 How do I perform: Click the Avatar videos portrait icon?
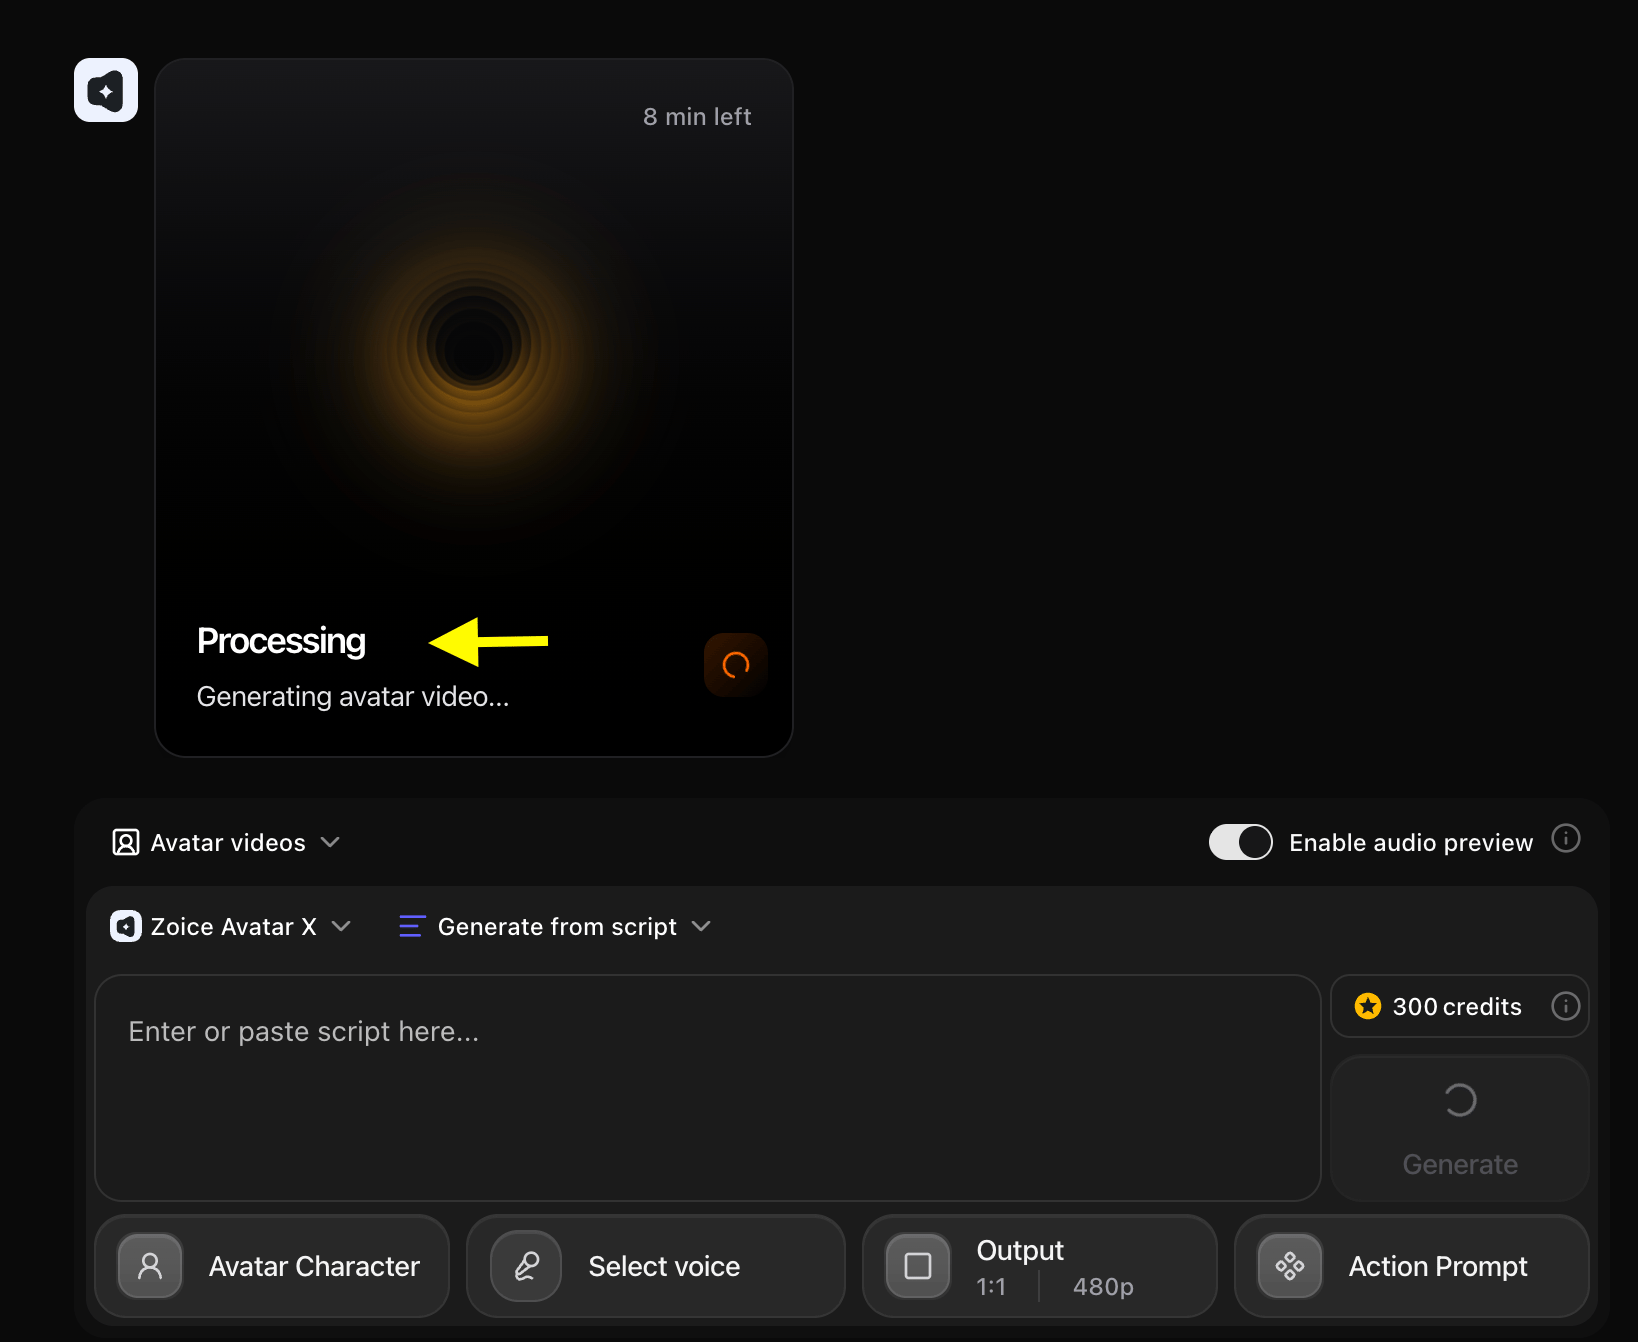[126, 842]
